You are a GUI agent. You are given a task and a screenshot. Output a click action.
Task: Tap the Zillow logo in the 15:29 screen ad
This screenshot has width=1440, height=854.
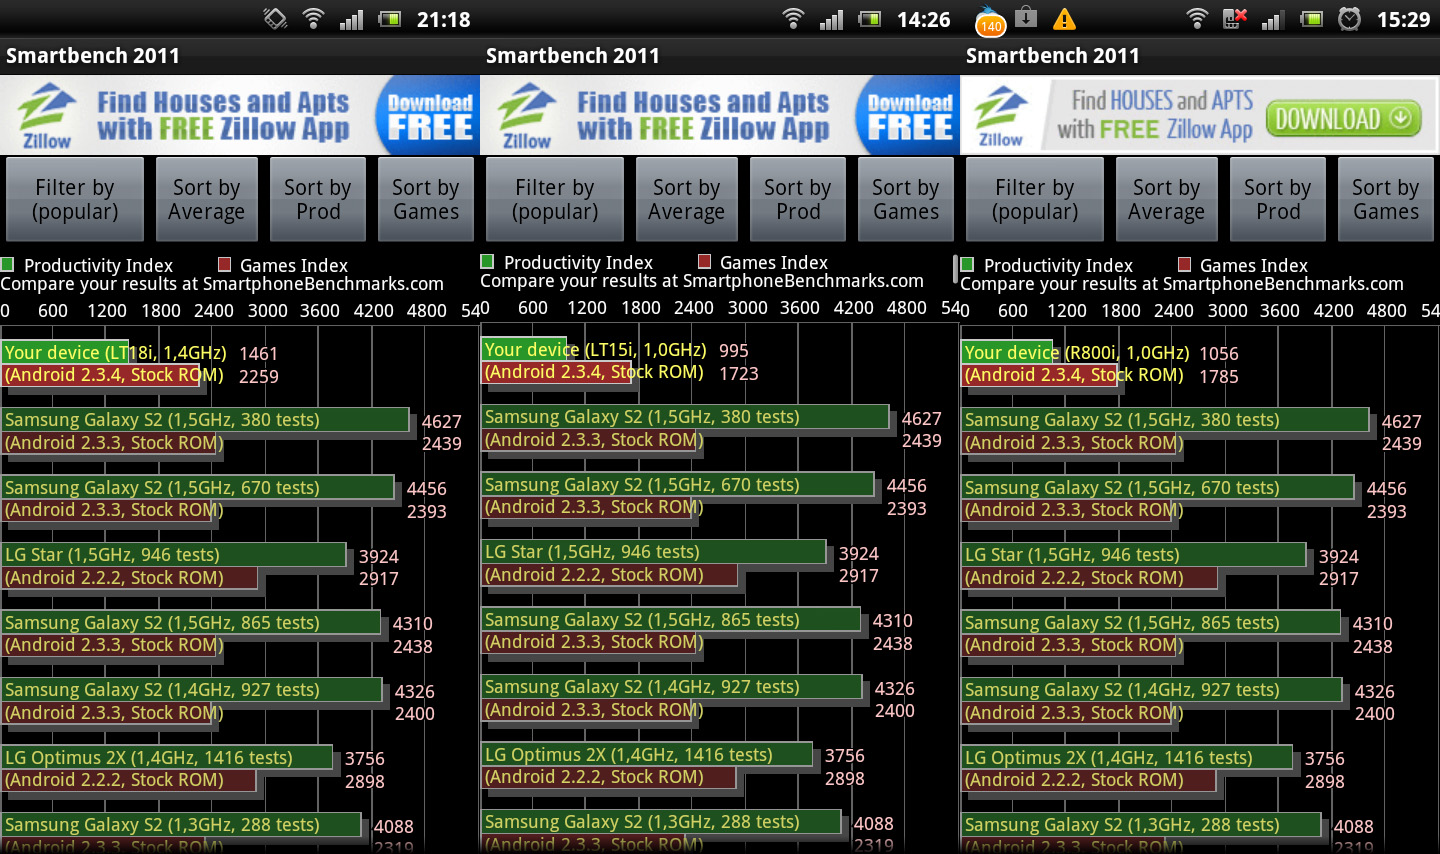[1001, 116]
